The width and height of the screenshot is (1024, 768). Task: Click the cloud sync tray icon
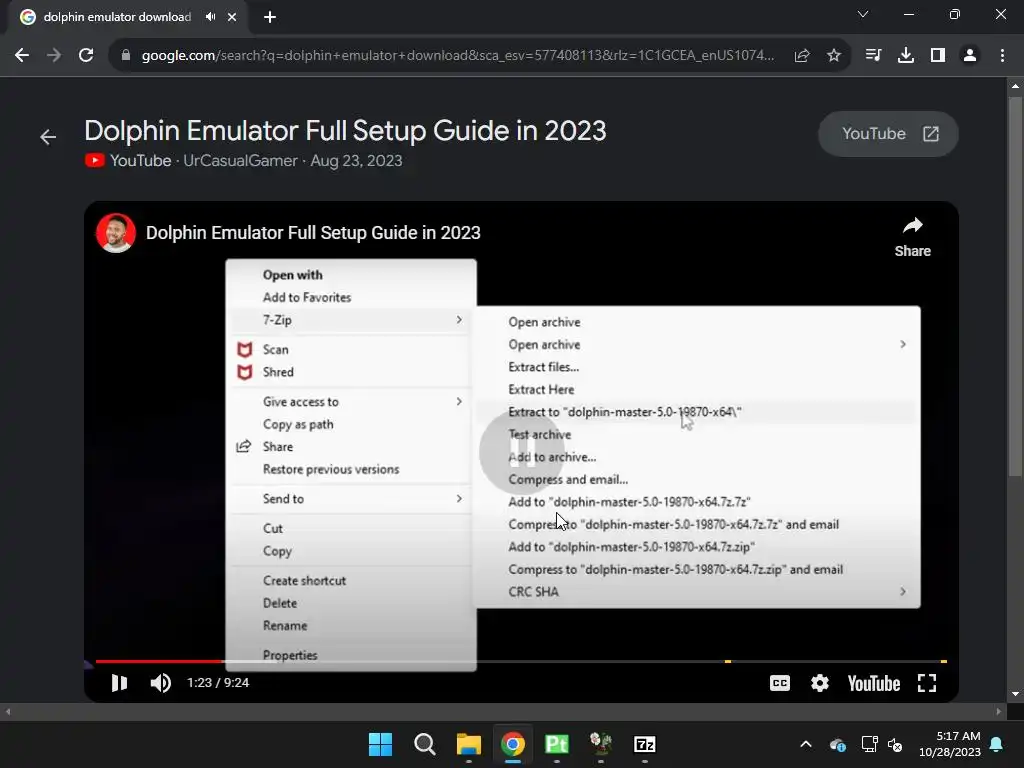(x=838, y=744)
